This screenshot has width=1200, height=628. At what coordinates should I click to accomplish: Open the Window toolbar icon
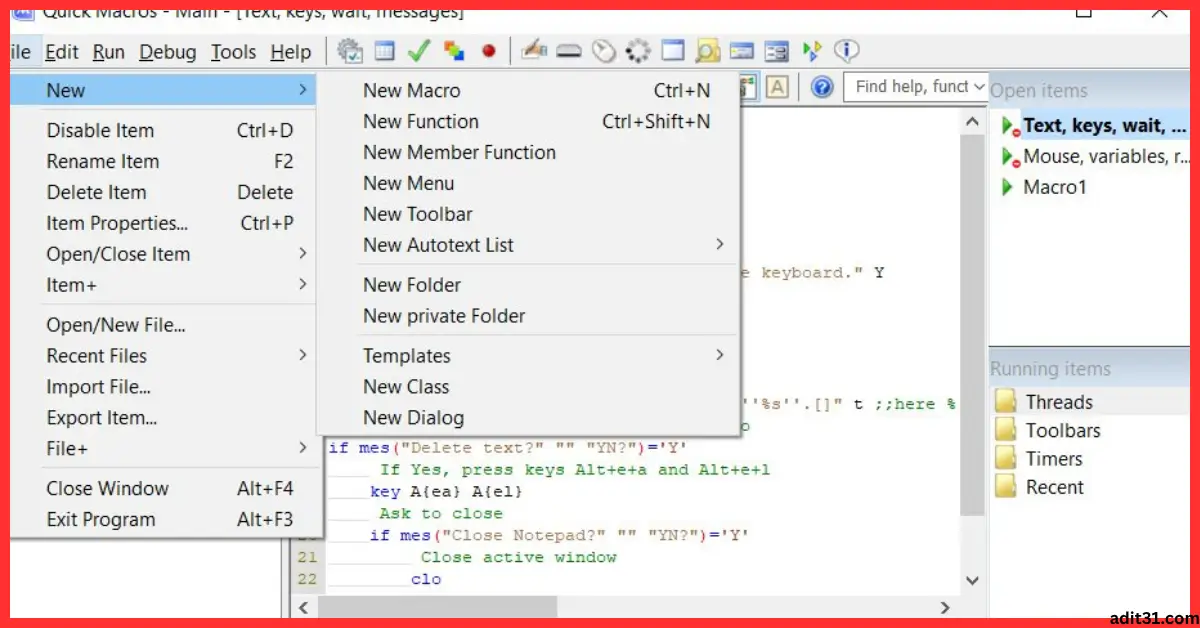pos(673,51)
